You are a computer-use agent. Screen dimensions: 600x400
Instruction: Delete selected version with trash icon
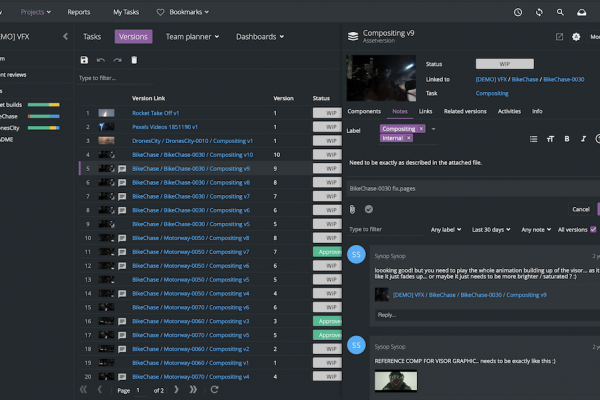click(x=134, y=60)
